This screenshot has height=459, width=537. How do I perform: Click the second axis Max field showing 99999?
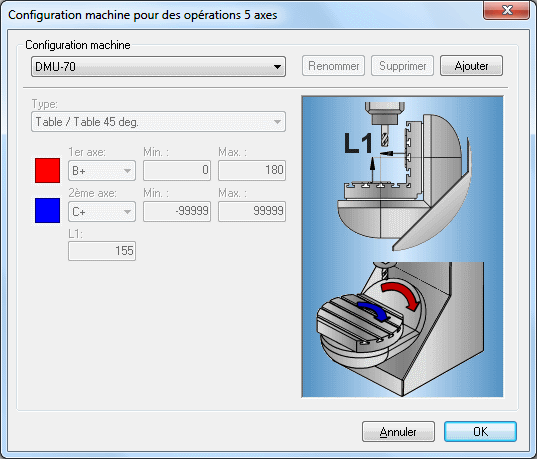tap(252, 211)
